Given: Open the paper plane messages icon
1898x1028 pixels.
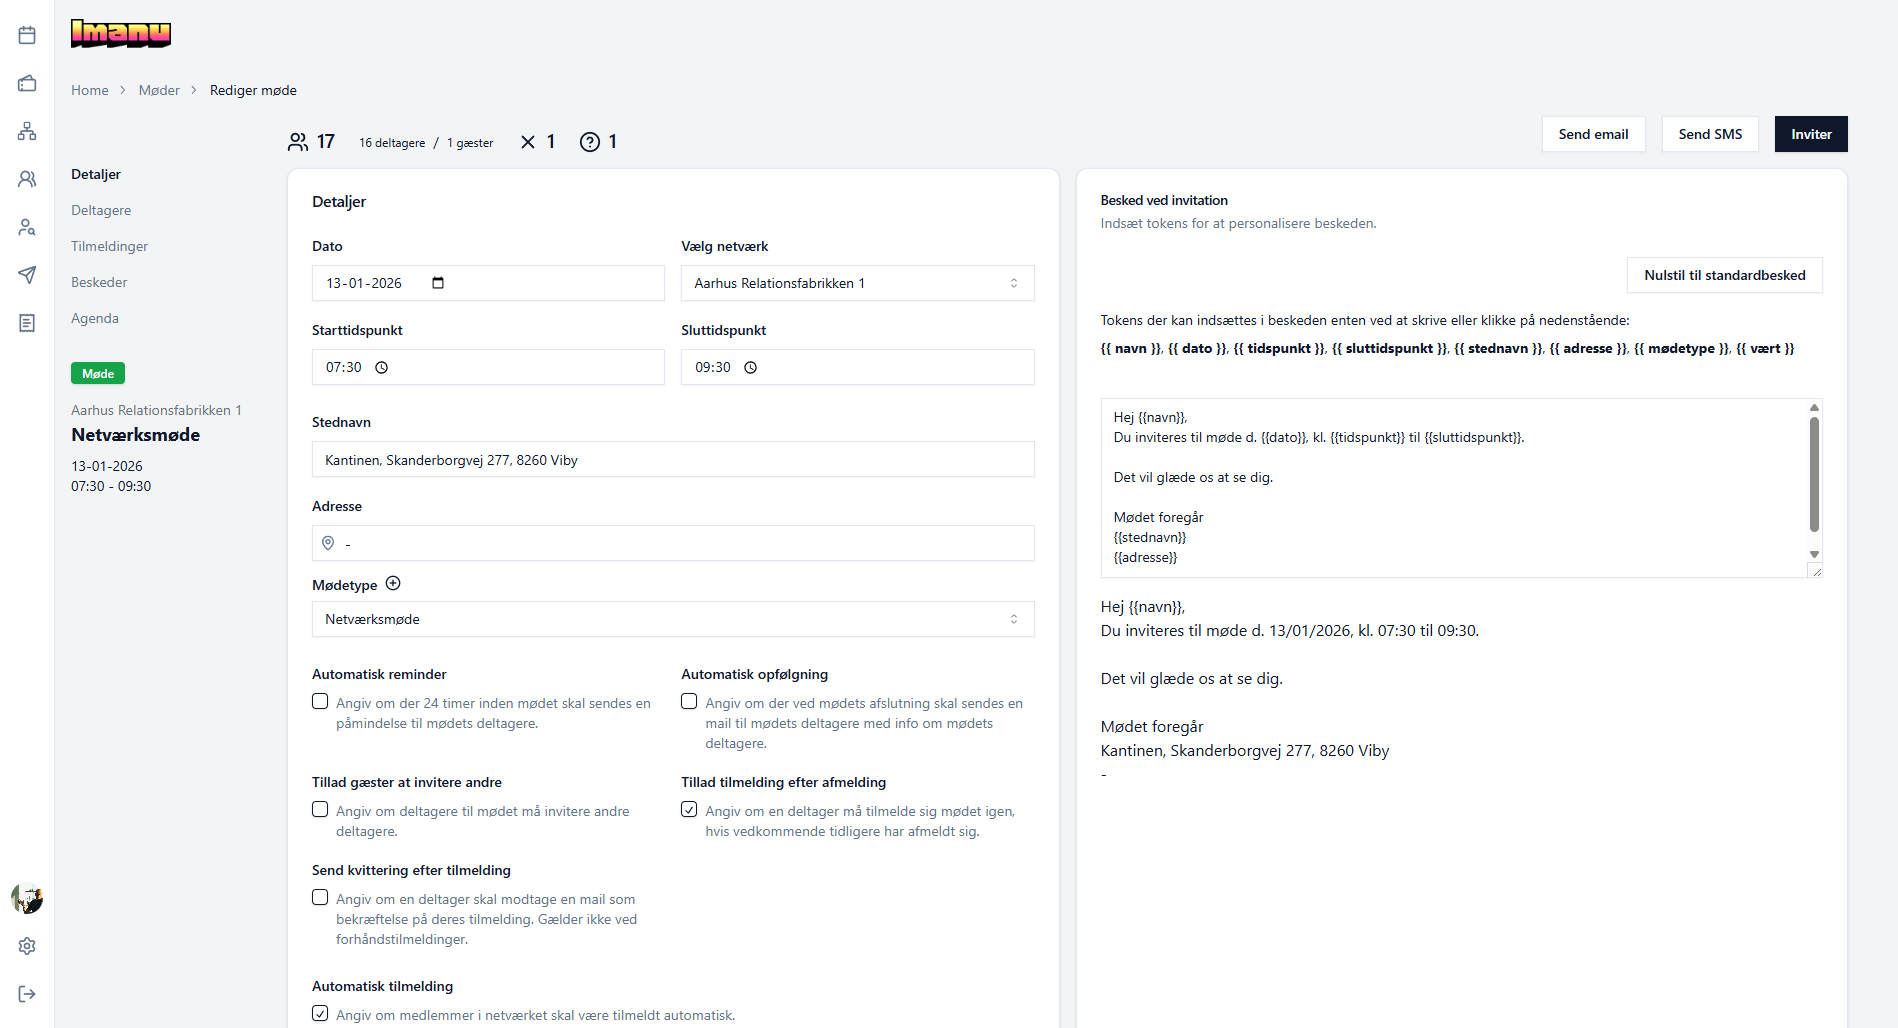Looking at the screenshot, I should pos(27,275).
